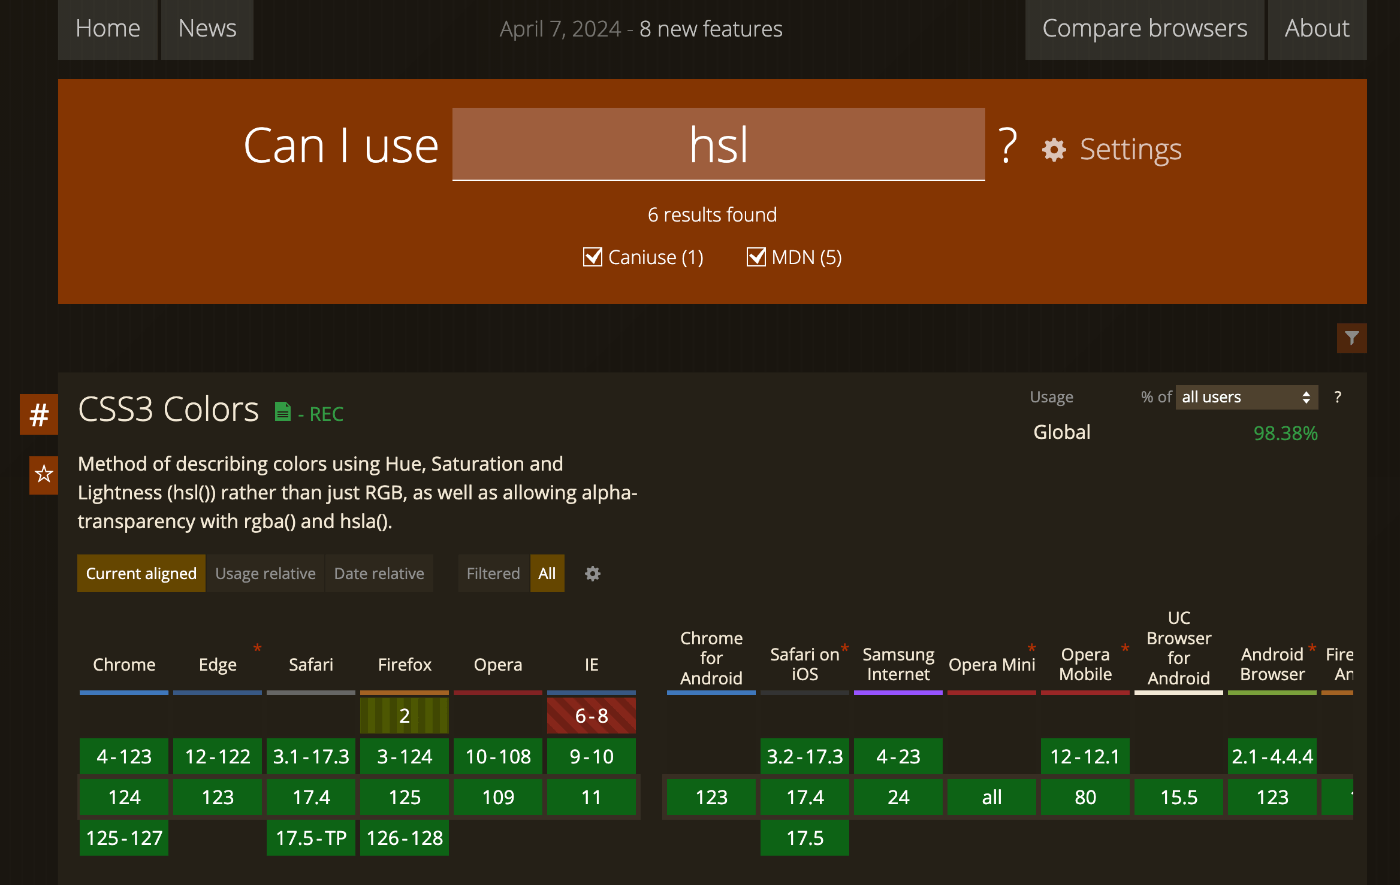Select the All browsers option

[x=547, y=574]
